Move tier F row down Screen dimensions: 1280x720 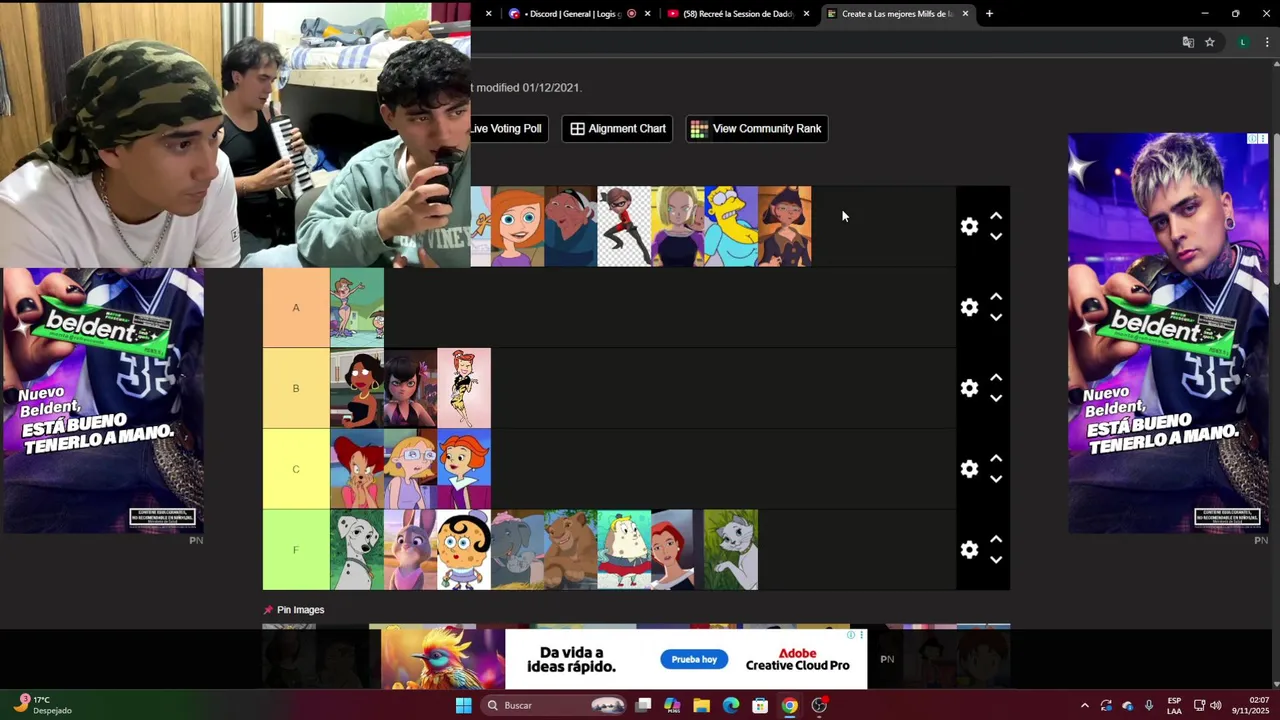coord(996,560)
